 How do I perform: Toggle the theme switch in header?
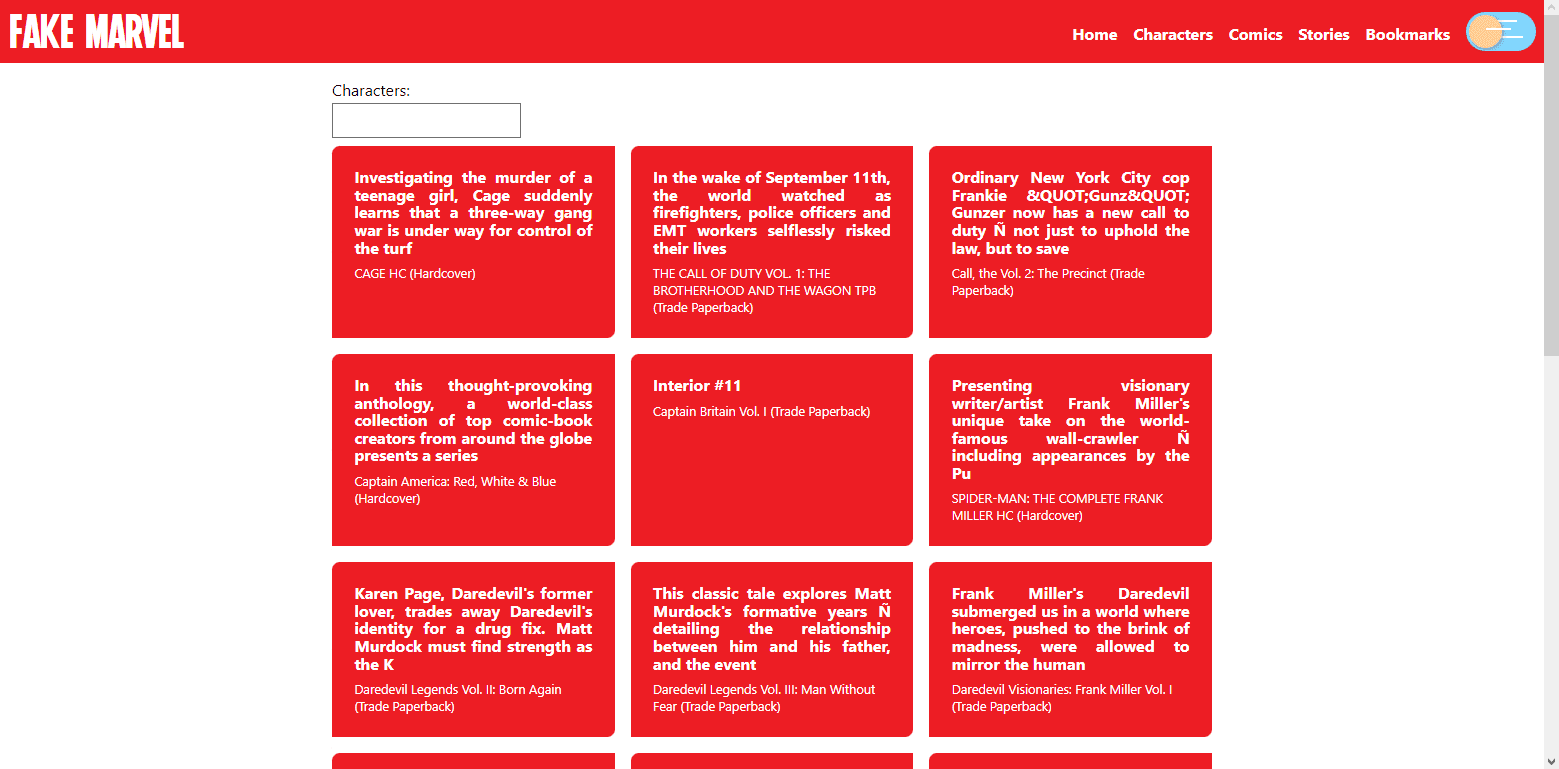pos(1500,32)
